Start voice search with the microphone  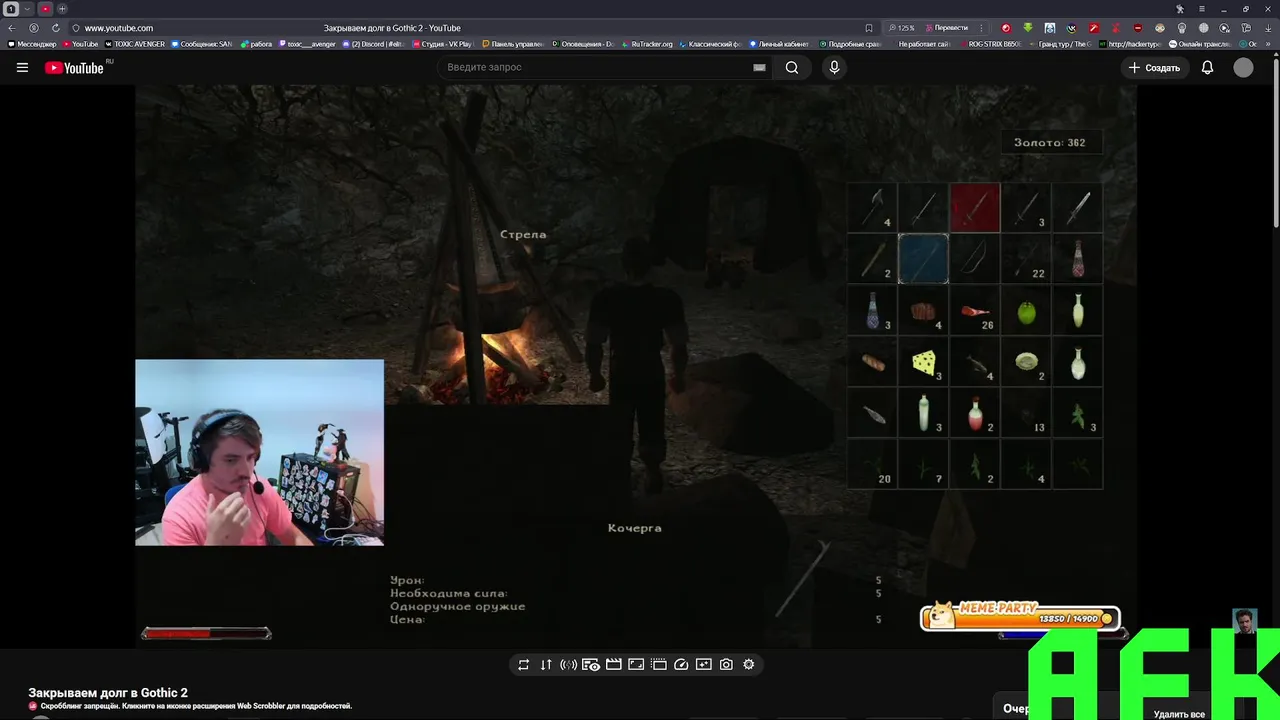coord(834,67)
